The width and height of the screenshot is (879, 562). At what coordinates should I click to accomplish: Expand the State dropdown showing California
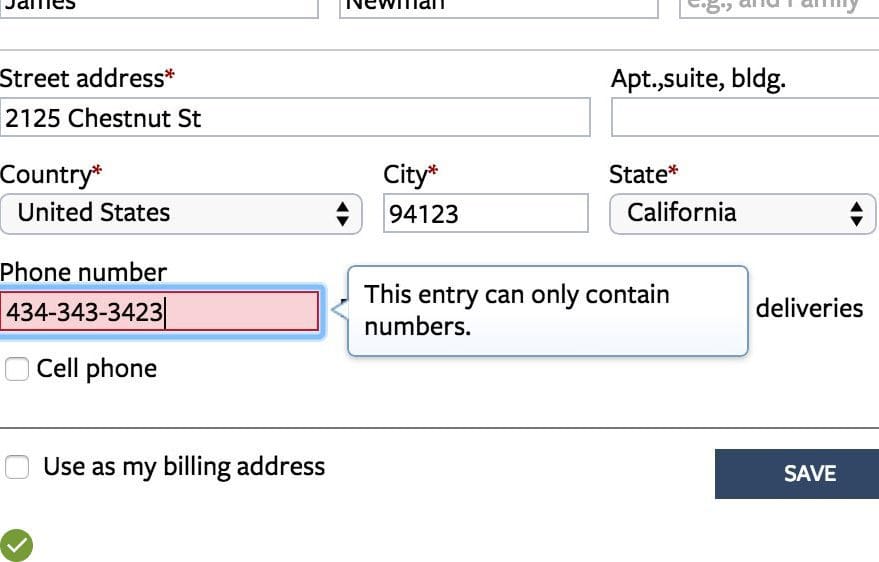[x=742, y=213]
